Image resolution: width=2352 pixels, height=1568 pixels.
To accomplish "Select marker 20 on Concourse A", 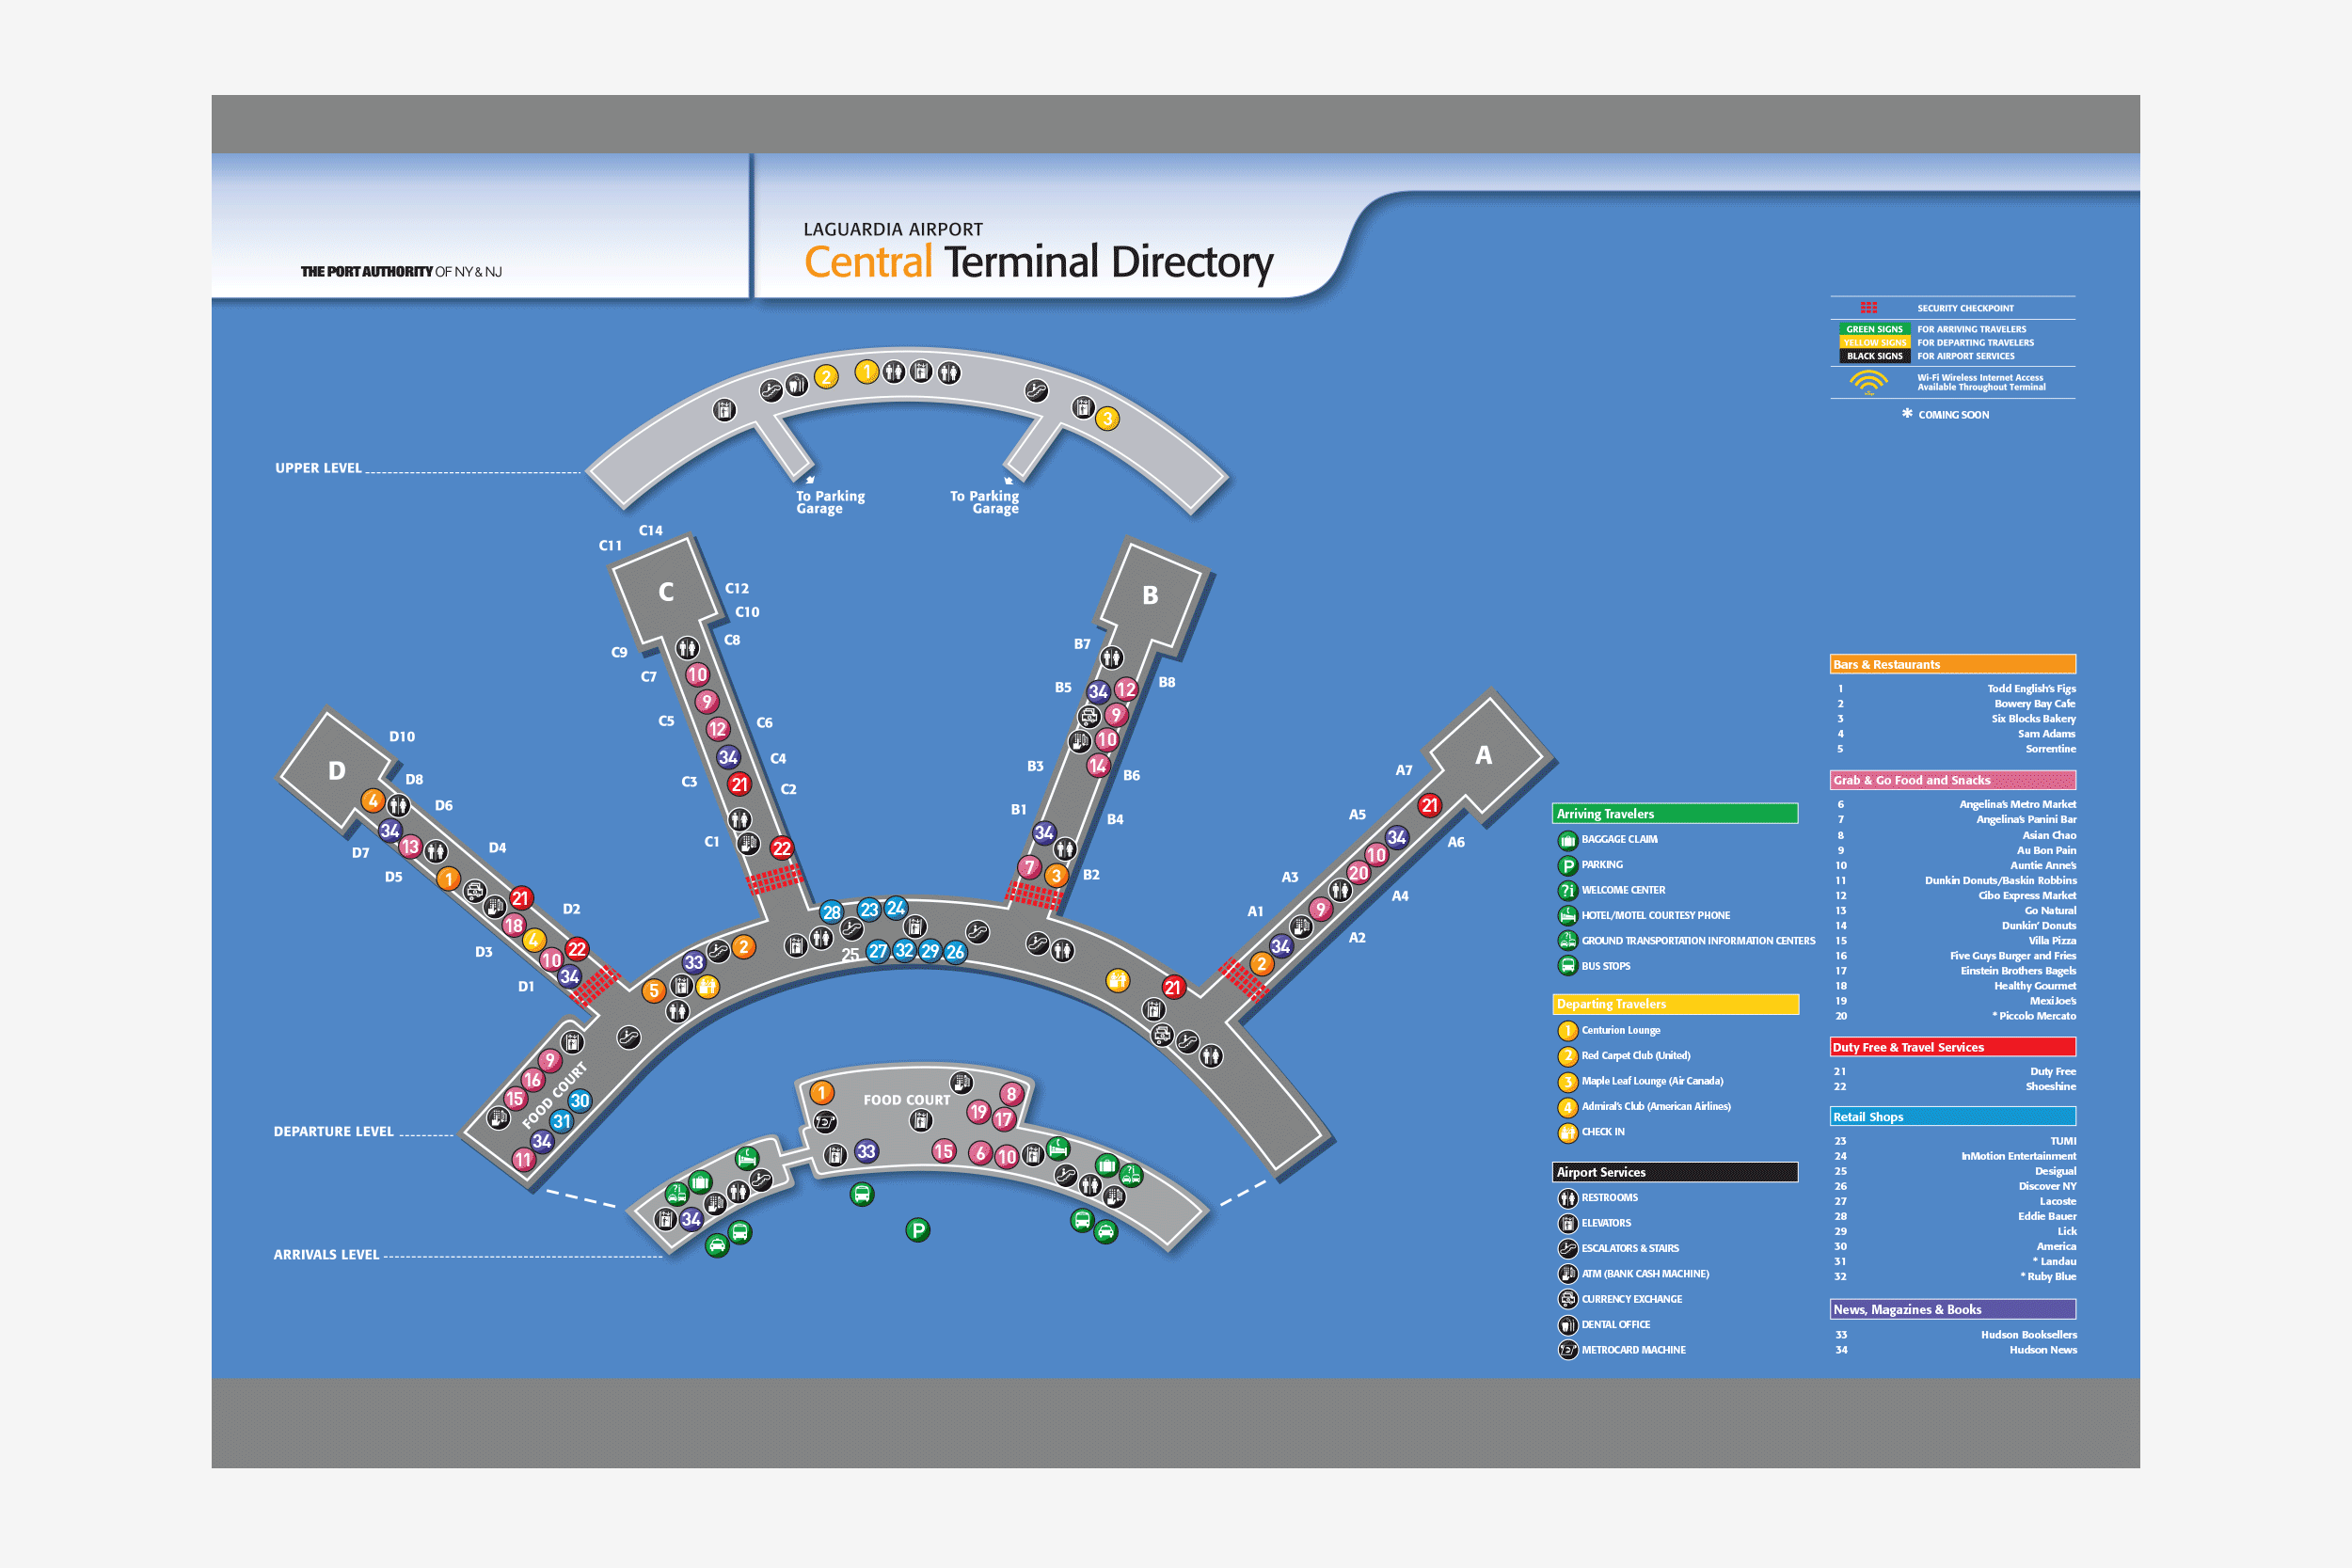I will (1357, 873).
